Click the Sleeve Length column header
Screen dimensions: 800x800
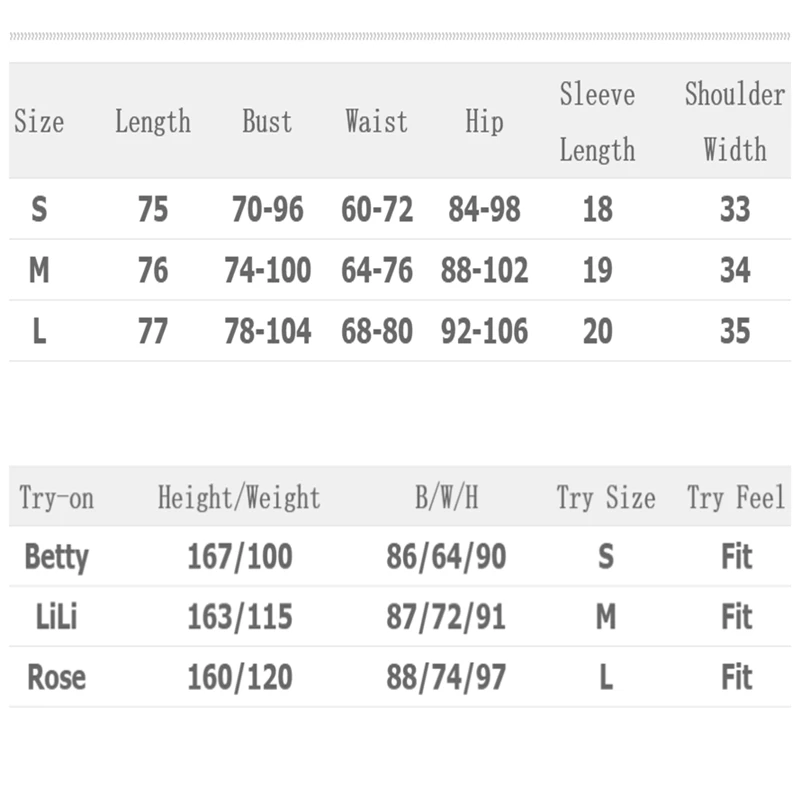[597, 122]
